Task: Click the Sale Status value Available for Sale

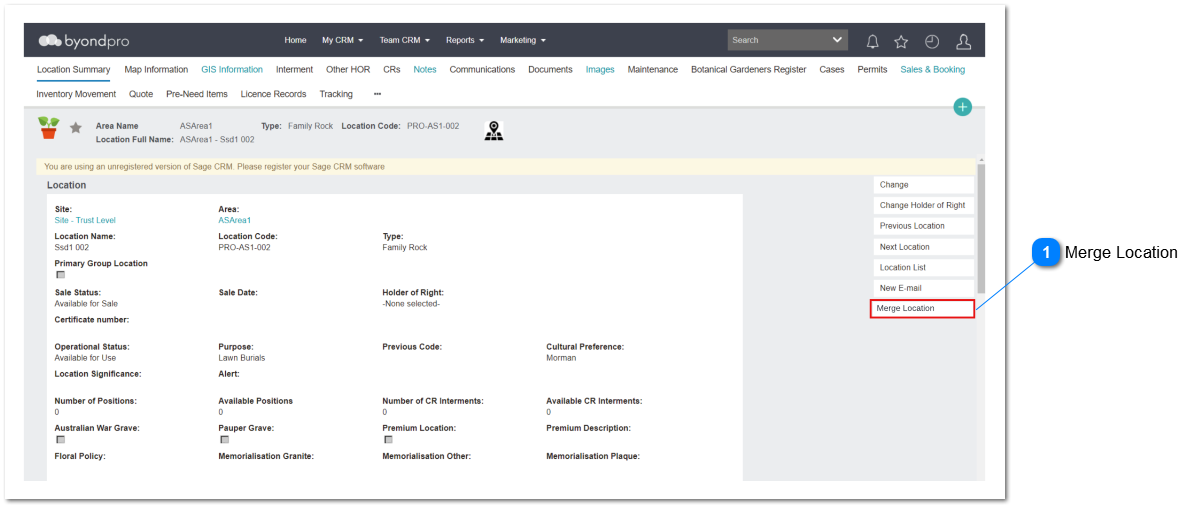Action: [86, 303]
